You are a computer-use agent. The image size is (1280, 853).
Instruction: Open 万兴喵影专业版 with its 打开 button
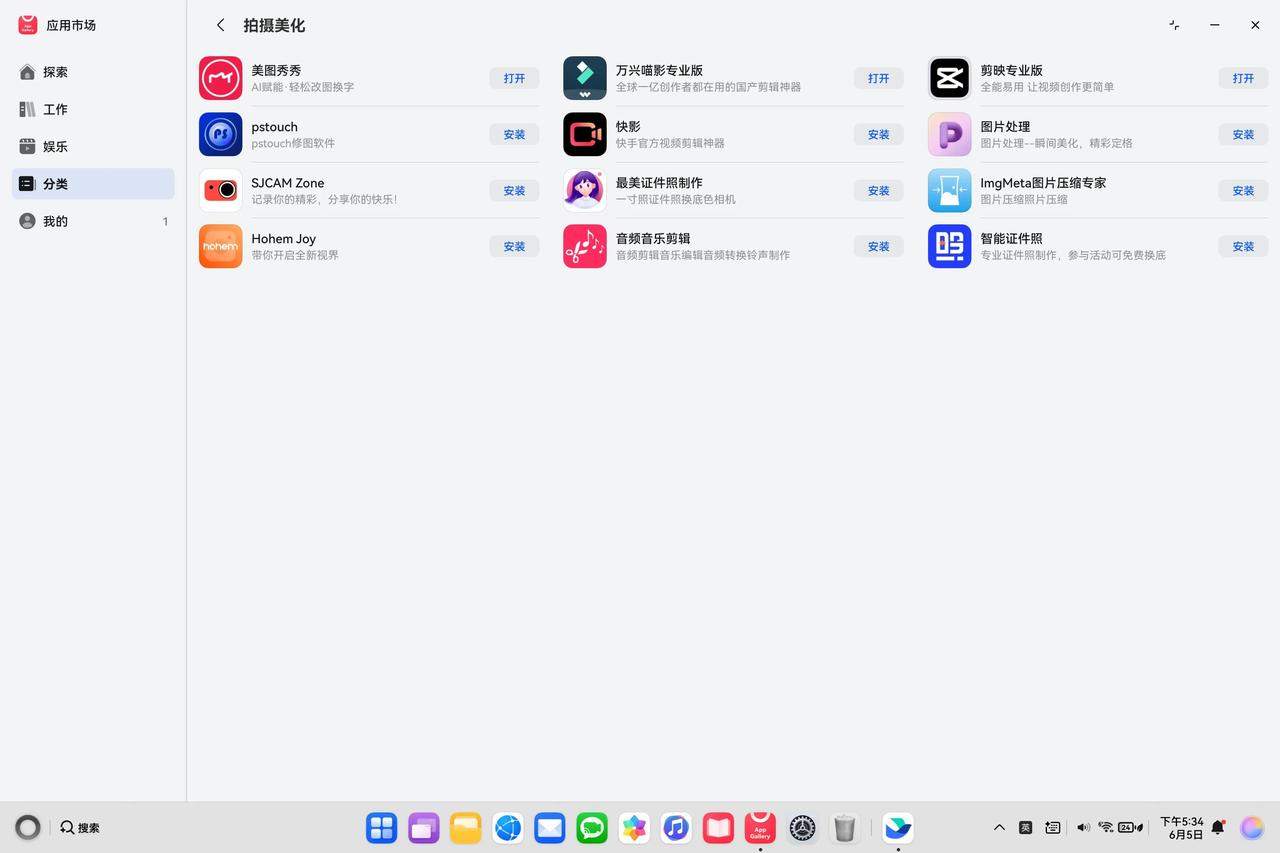(x=879, y=78)
